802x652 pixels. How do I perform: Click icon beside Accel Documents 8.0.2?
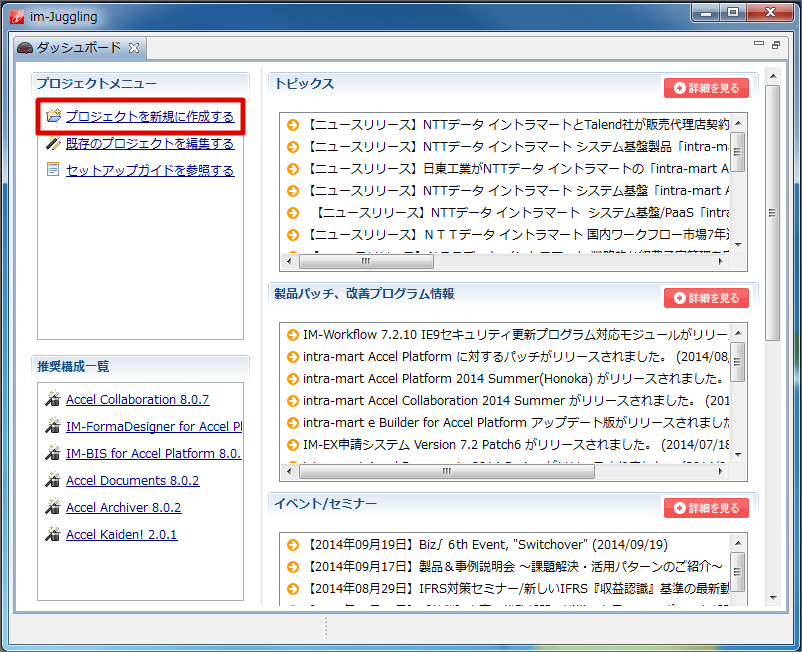(53, 480)
